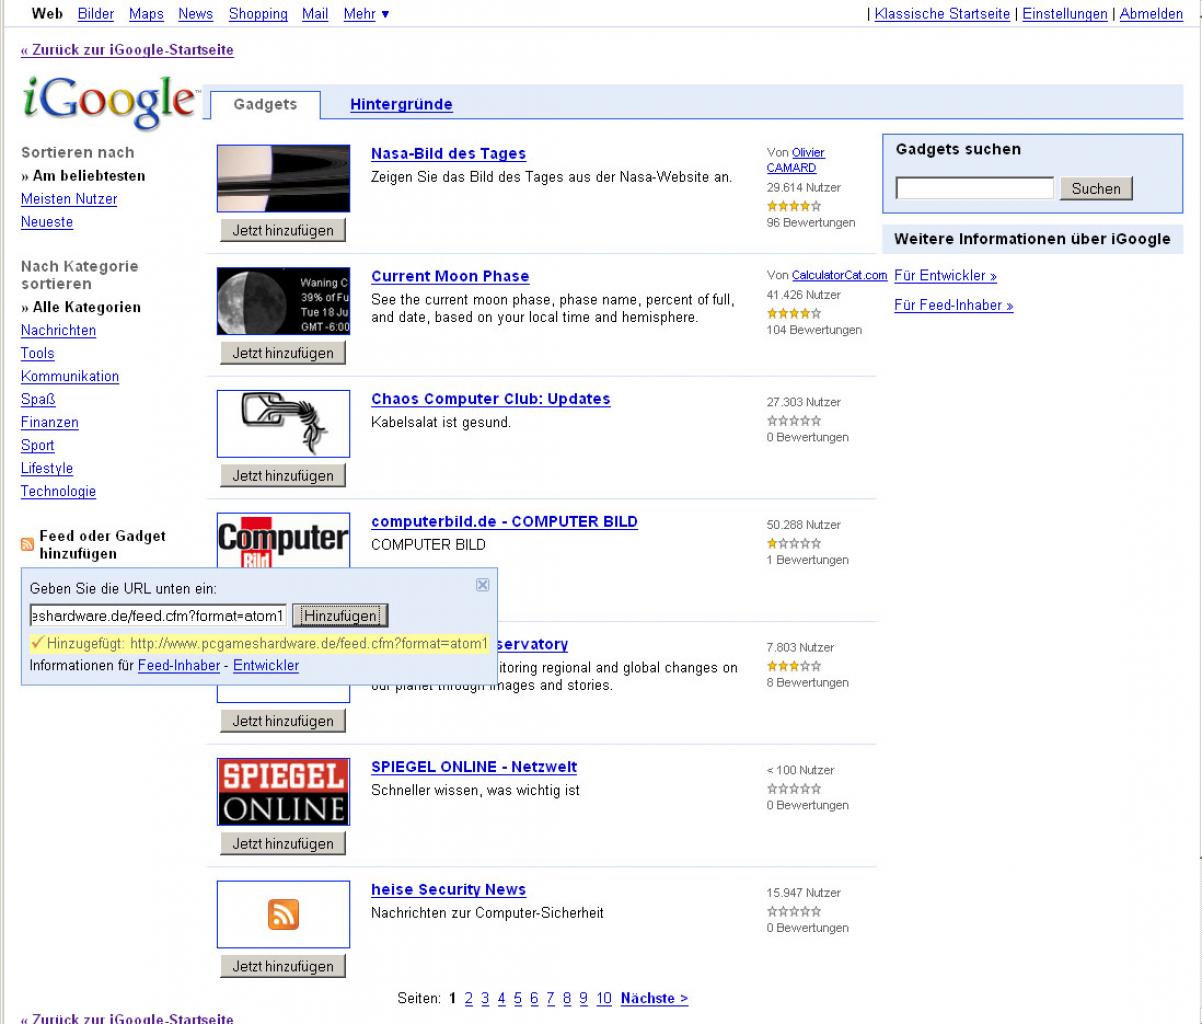1202x1024 pixels.
Task: Click the feed URL input field
Action: click(x=158, y=615)
